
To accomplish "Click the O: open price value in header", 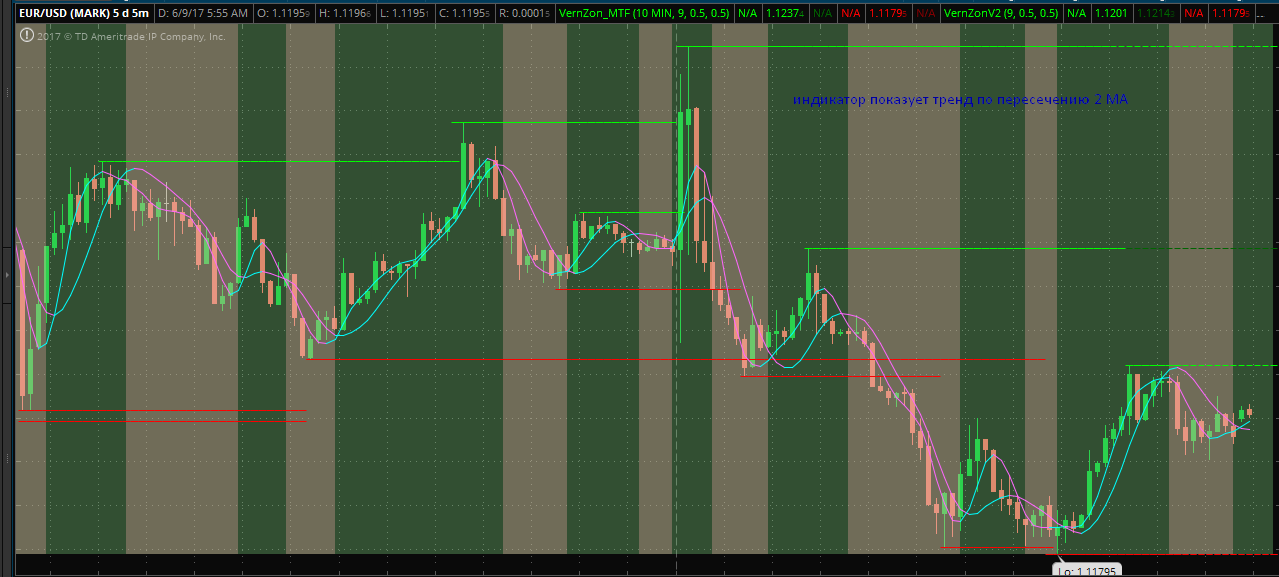I will coord(283,13).
